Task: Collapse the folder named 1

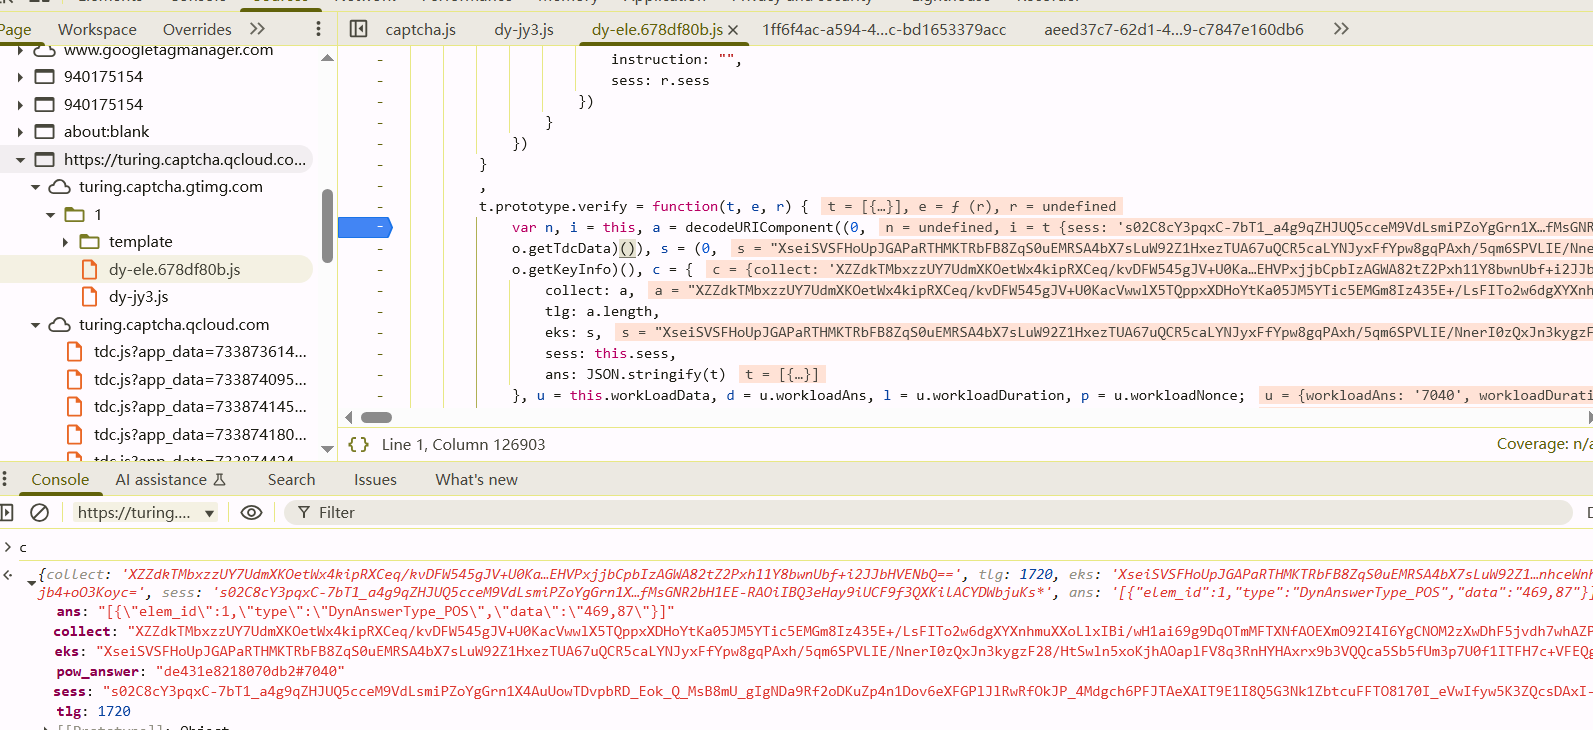Action: [x=51, y=215]
